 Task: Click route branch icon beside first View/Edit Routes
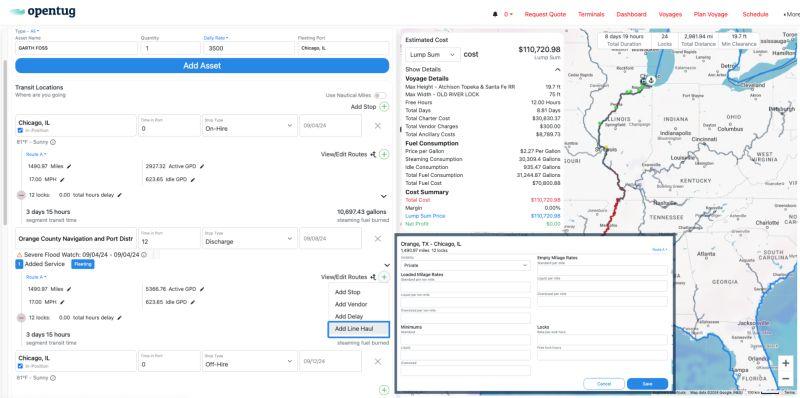point(373,154)
